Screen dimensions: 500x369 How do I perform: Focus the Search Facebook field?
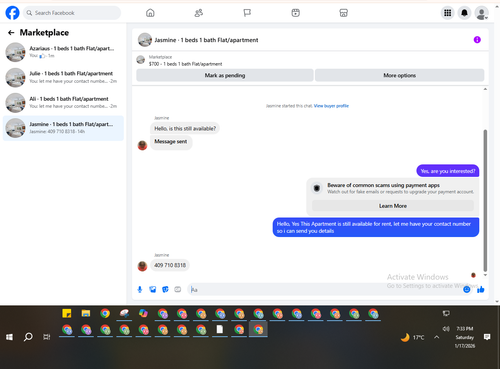72,13
